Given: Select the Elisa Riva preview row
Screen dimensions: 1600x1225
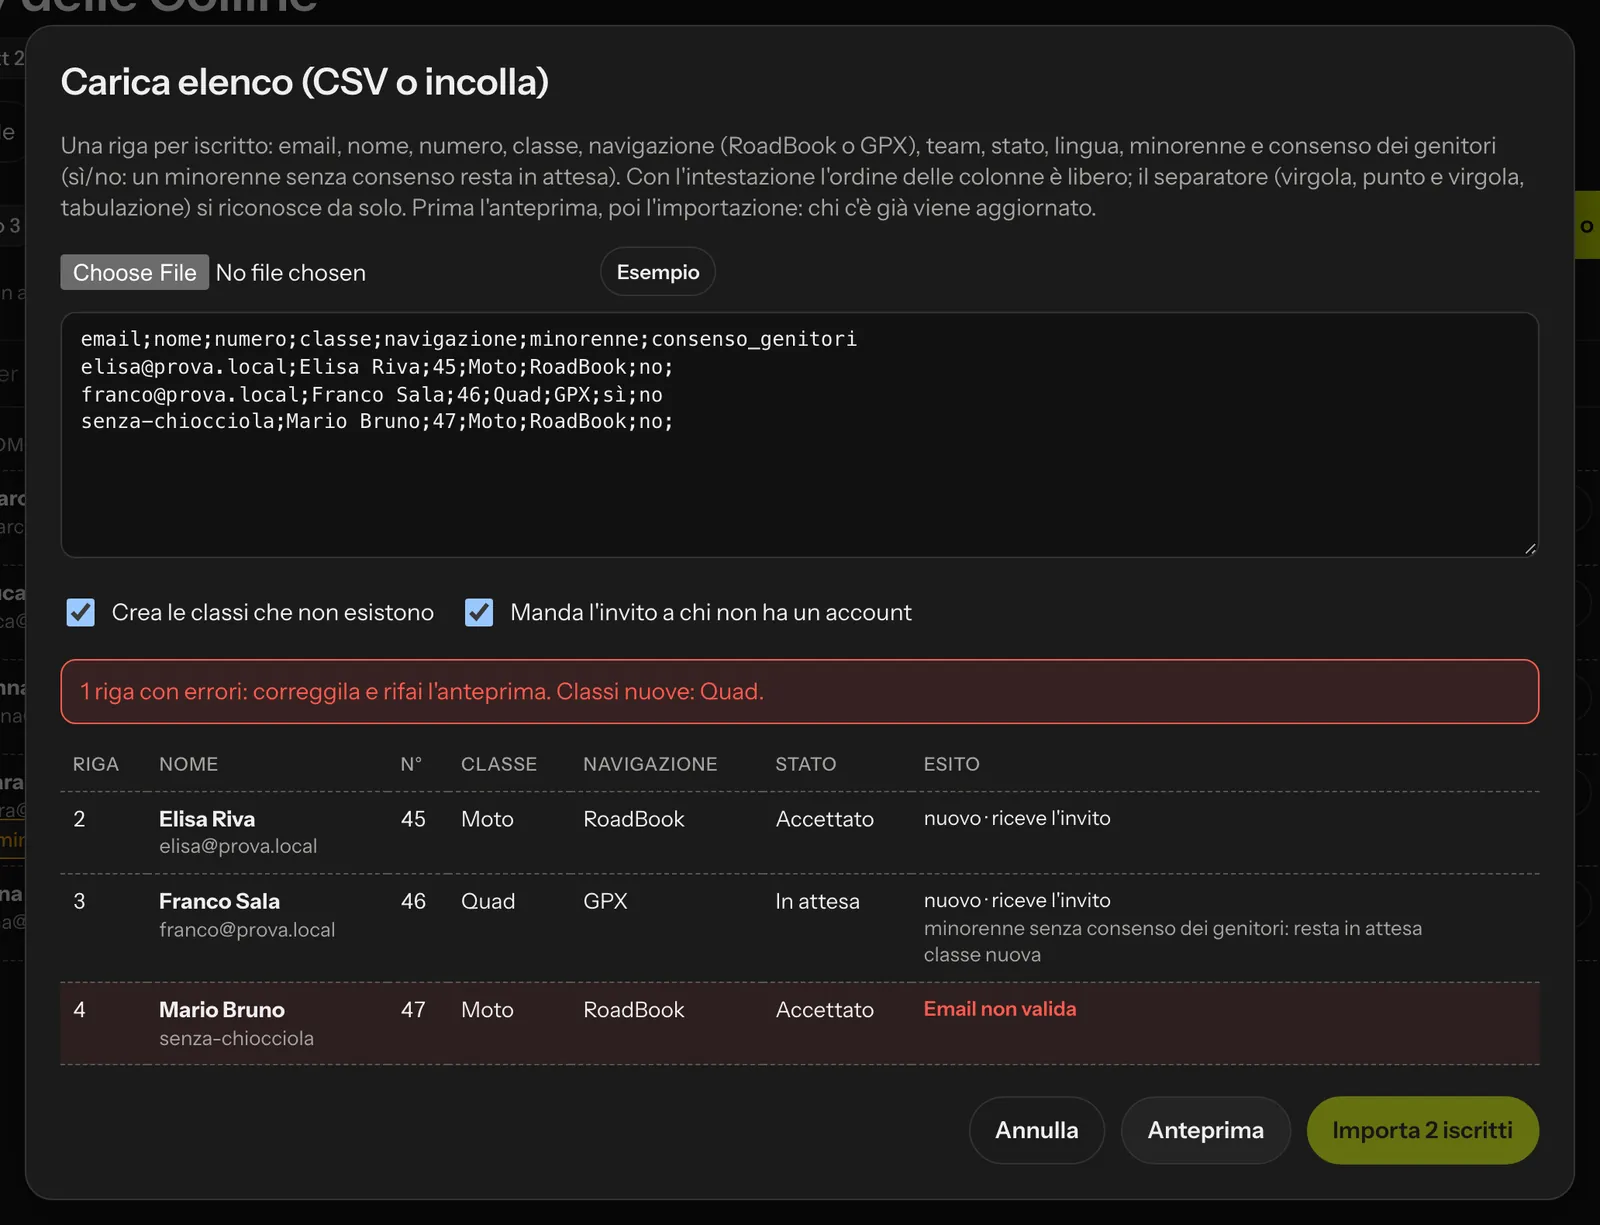Looking at the screenshot, I should (x=799, y=832).
